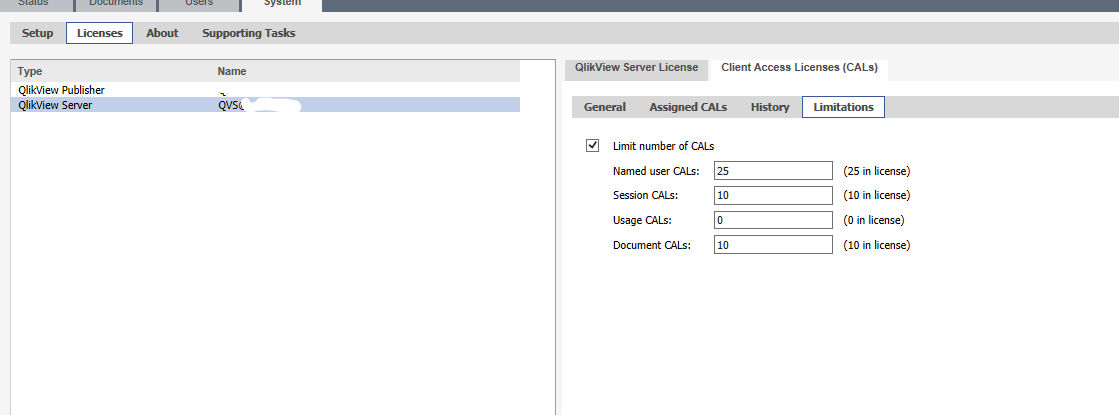The width and height of the screenshot is (1119, 415).
Task: Click the '(25 in license)' text
Action: tap(876, 171)
